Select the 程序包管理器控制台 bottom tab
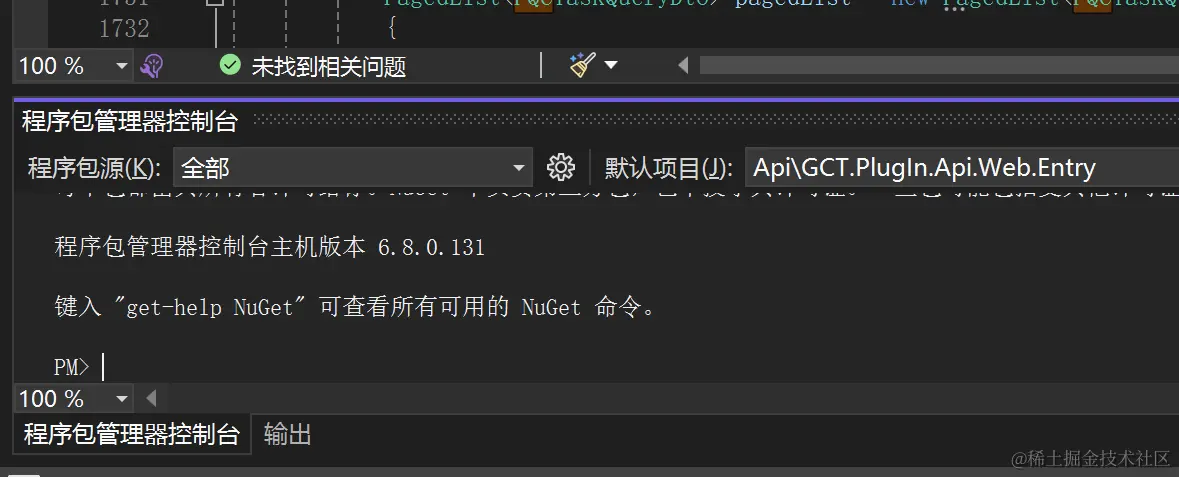The width and height of the screenshot is (1179, 477). click(132, 434)
